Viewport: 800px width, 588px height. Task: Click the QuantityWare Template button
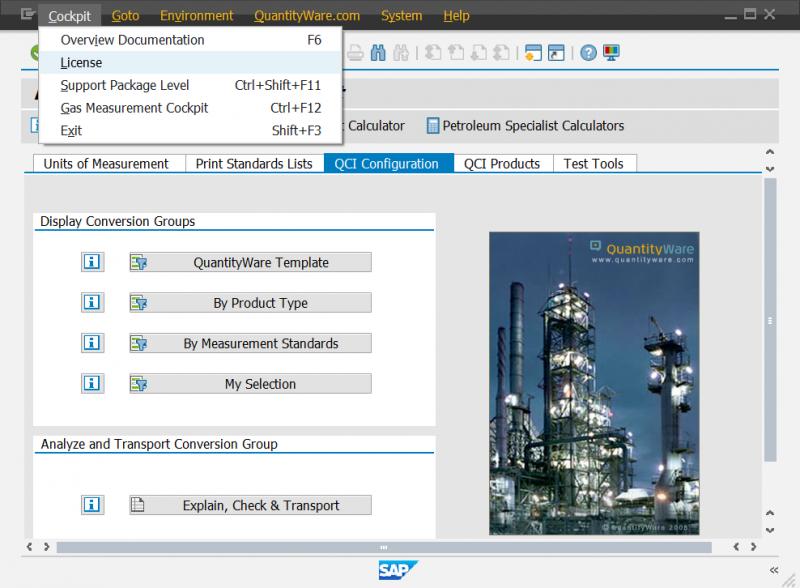(x=251, y=262)
